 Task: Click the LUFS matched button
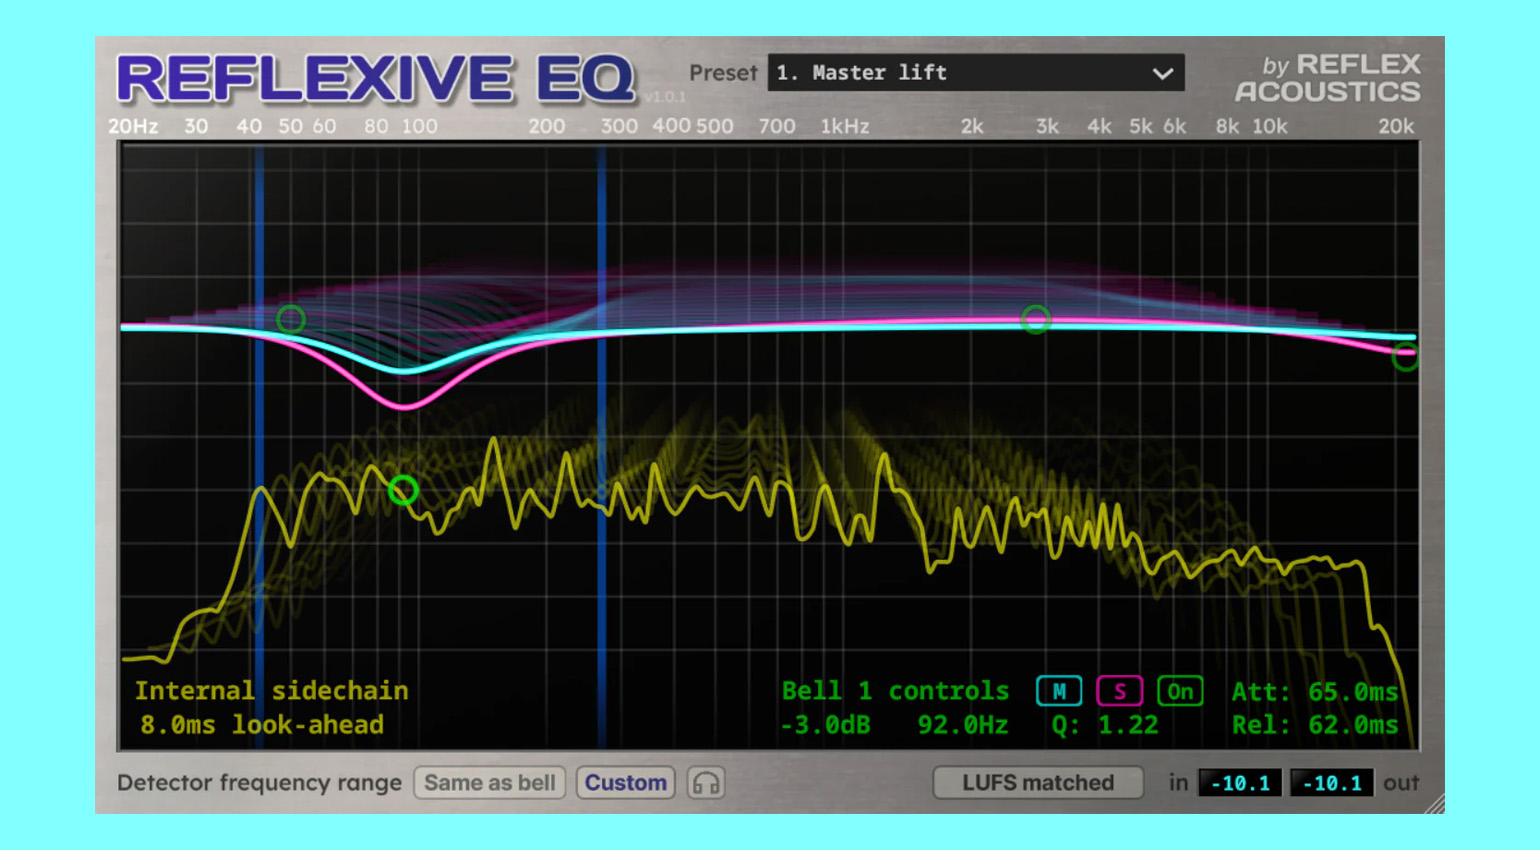point(1037,783)
